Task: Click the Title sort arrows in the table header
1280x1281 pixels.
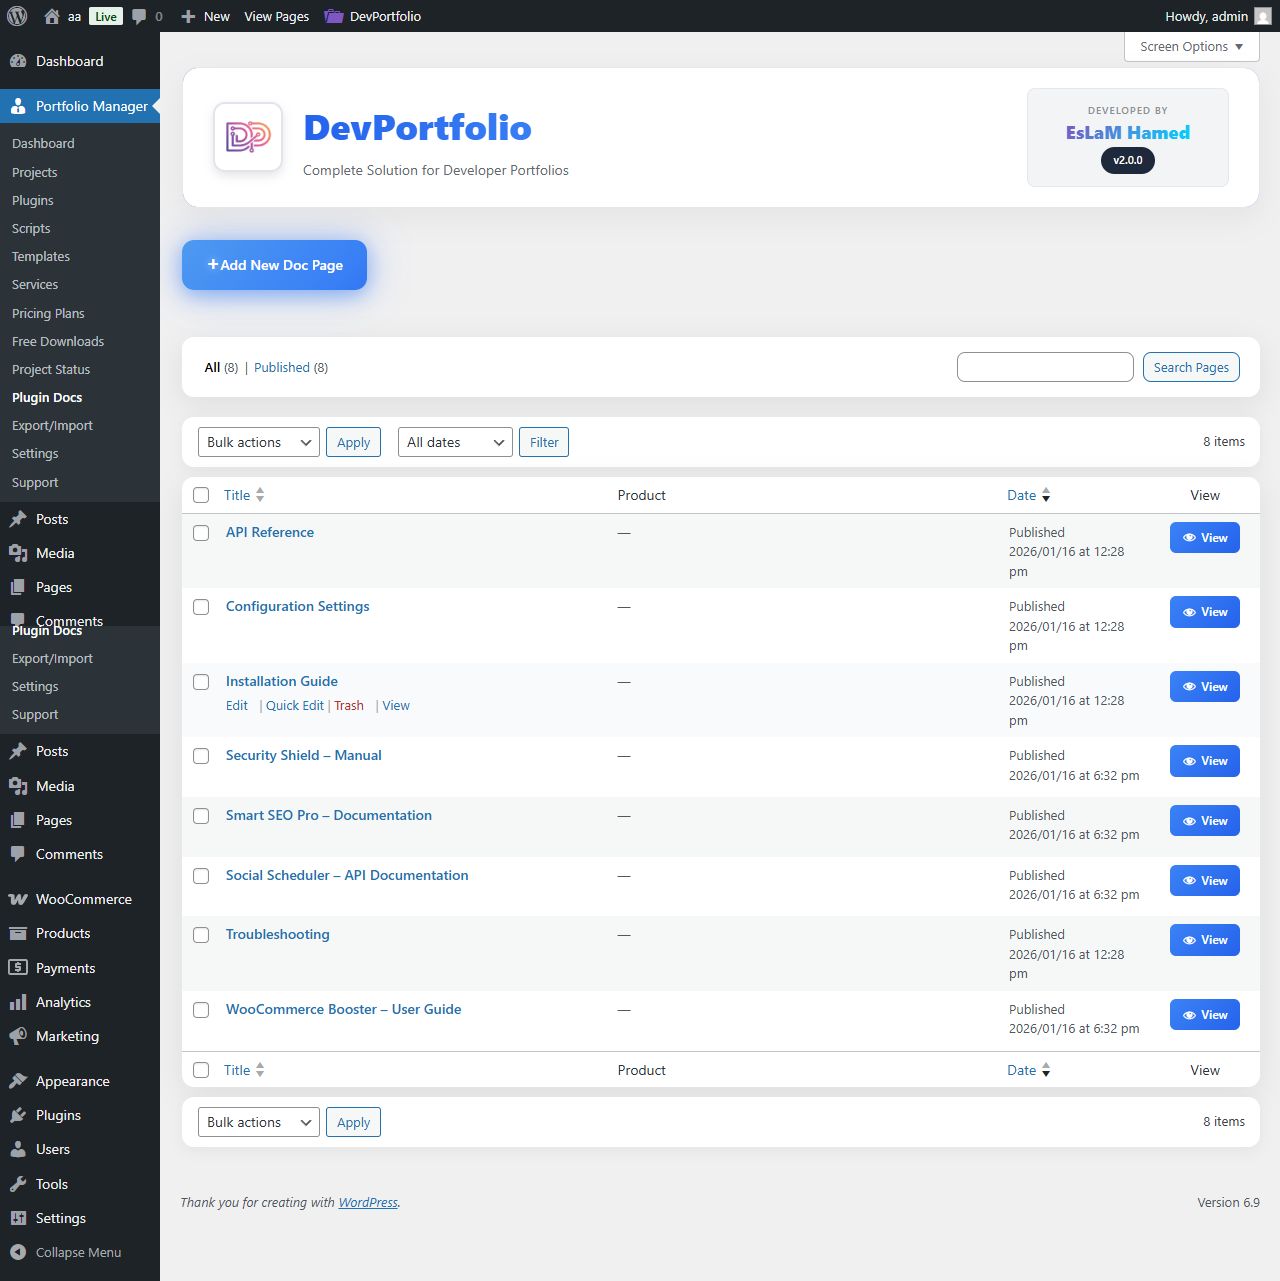Action: (260, 495)
